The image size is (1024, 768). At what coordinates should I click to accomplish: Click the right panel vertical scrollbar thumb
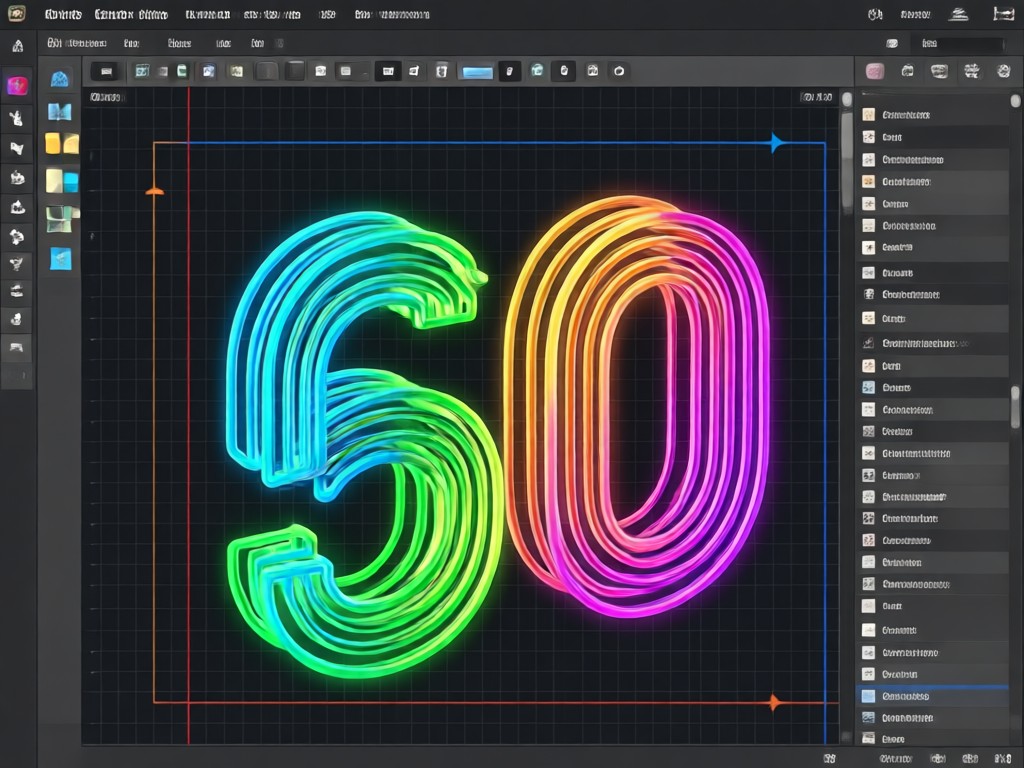point(1015,407)
